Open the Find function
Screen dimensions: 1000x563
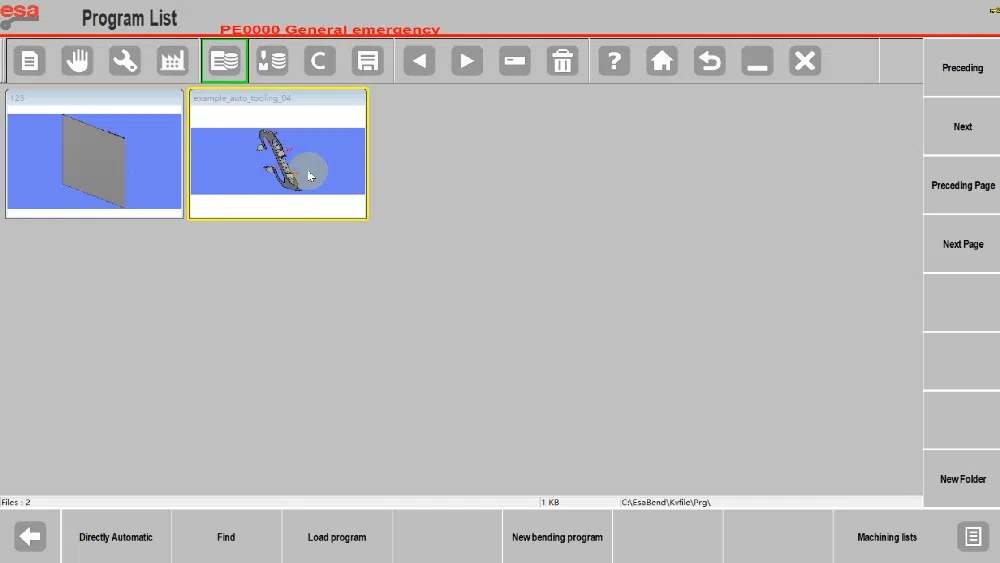point(226,537)
